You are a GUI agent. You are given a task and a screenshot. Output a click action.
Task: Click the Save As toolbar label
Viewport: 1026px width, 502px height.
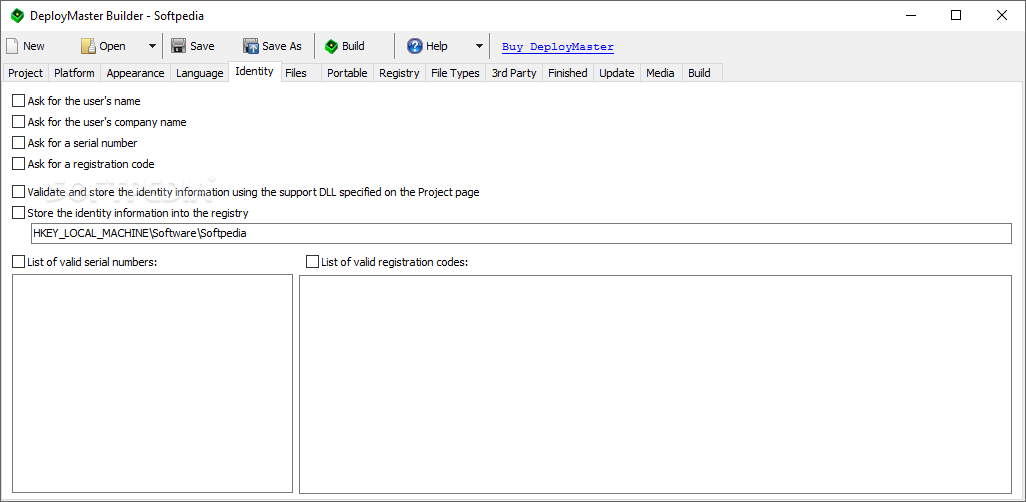(282, 46)
